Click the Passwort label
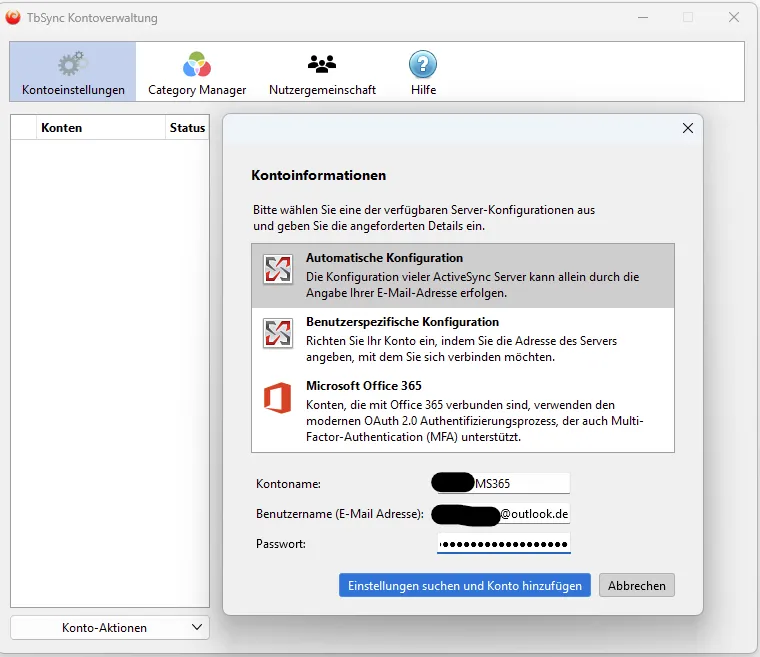Screen dimensions: 760x657 tap(281, 544)
